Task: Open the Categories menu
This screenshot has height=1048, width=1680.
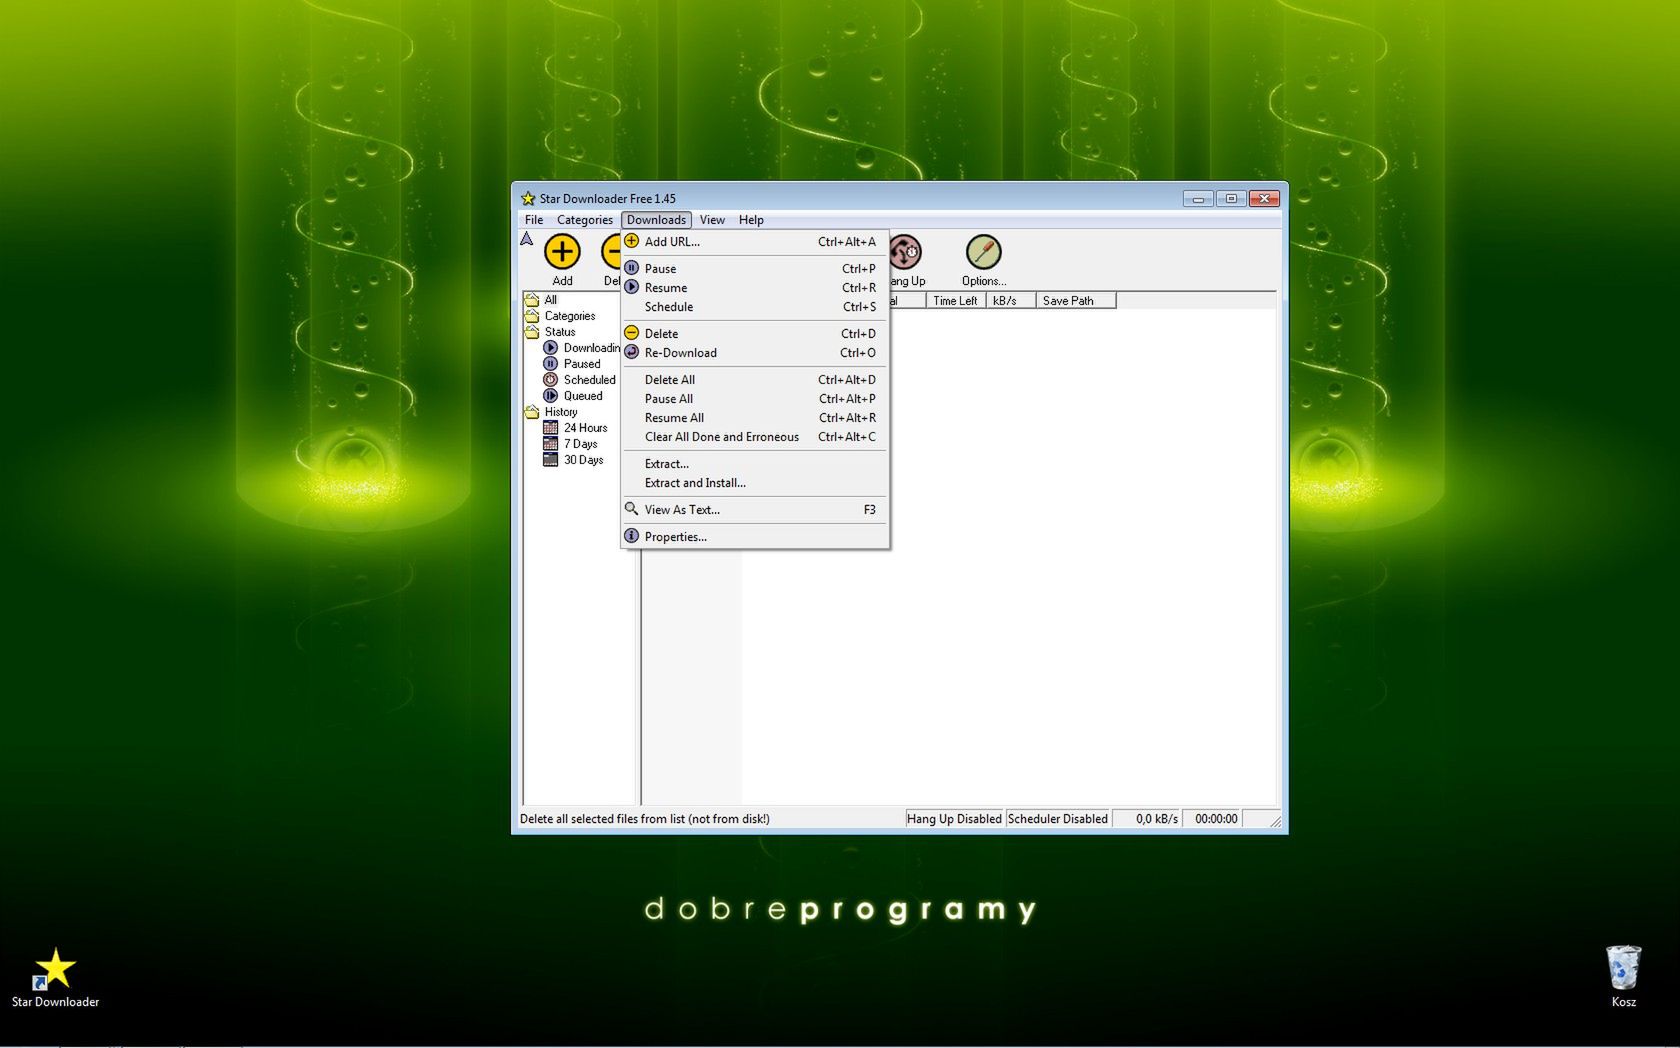Action: point(584,220)
